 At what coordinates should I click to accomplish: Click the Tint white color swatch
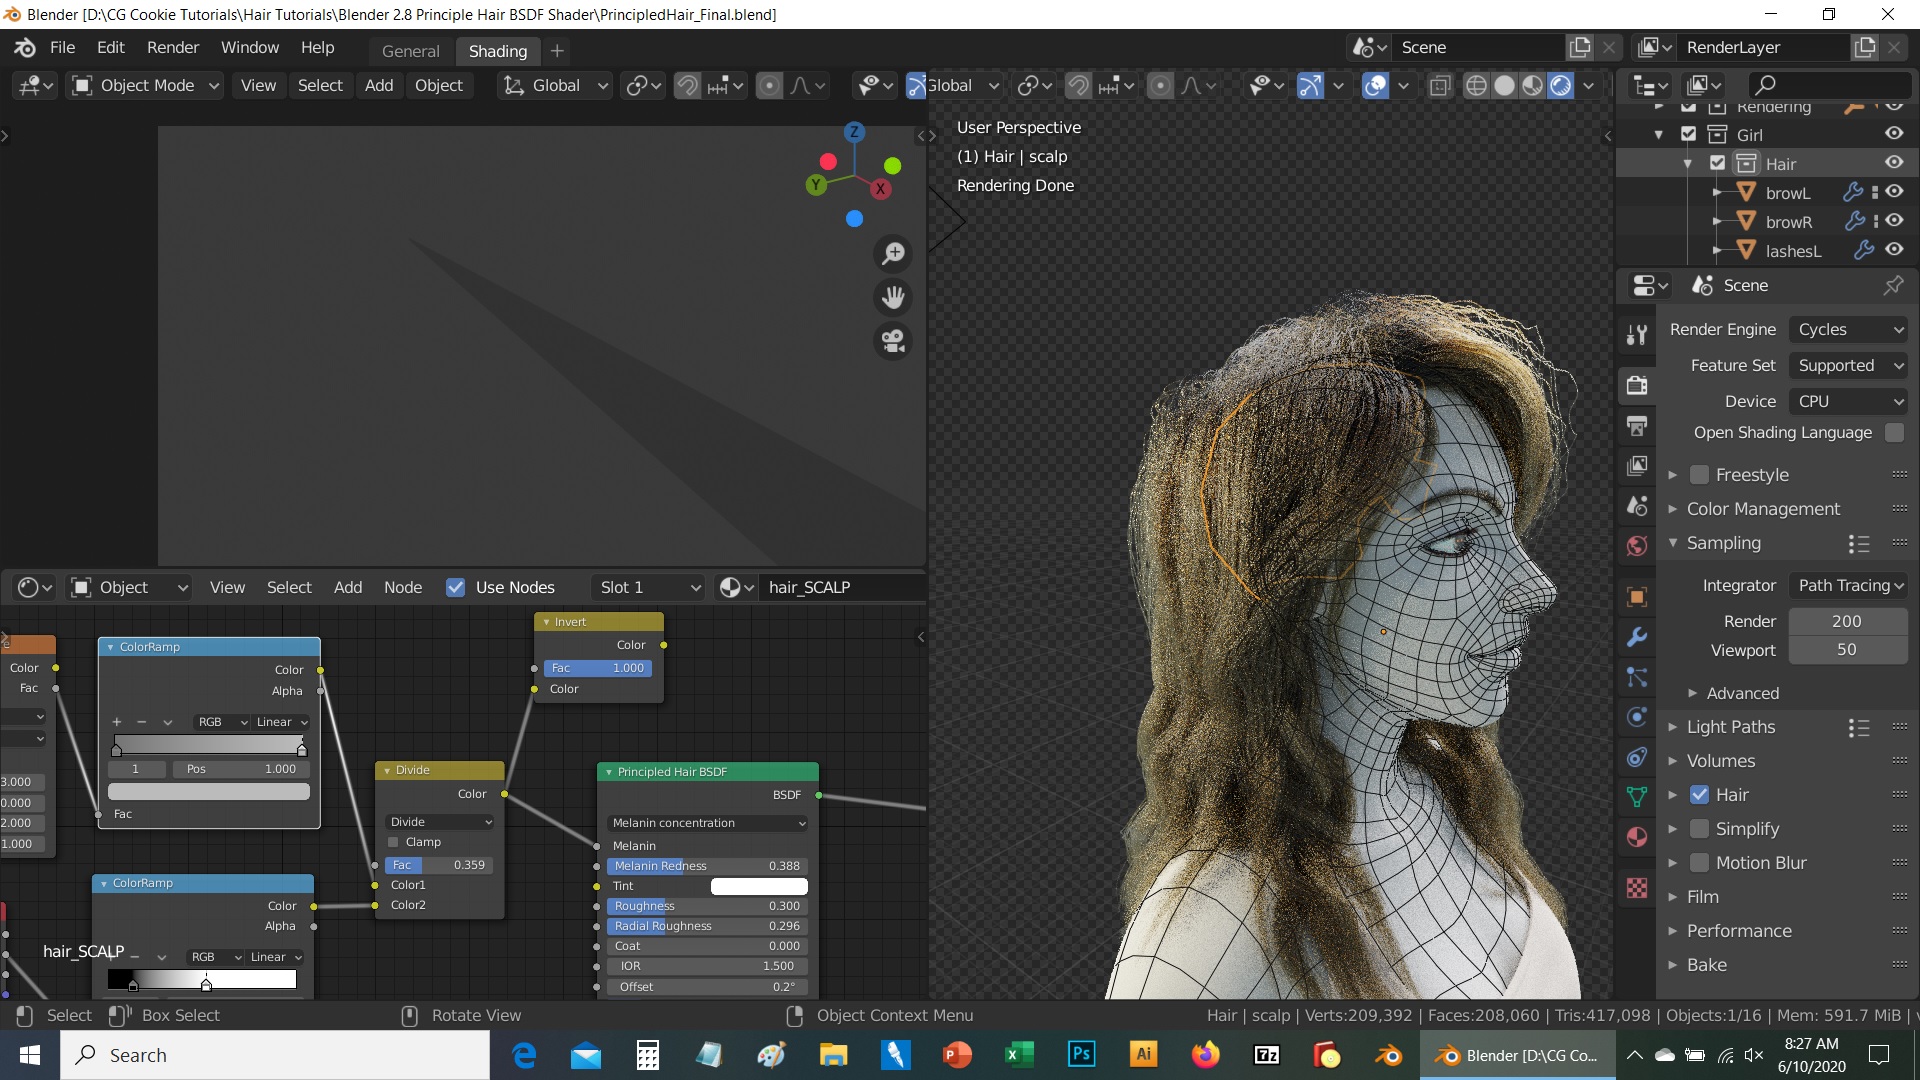click(x=758, y=886)
